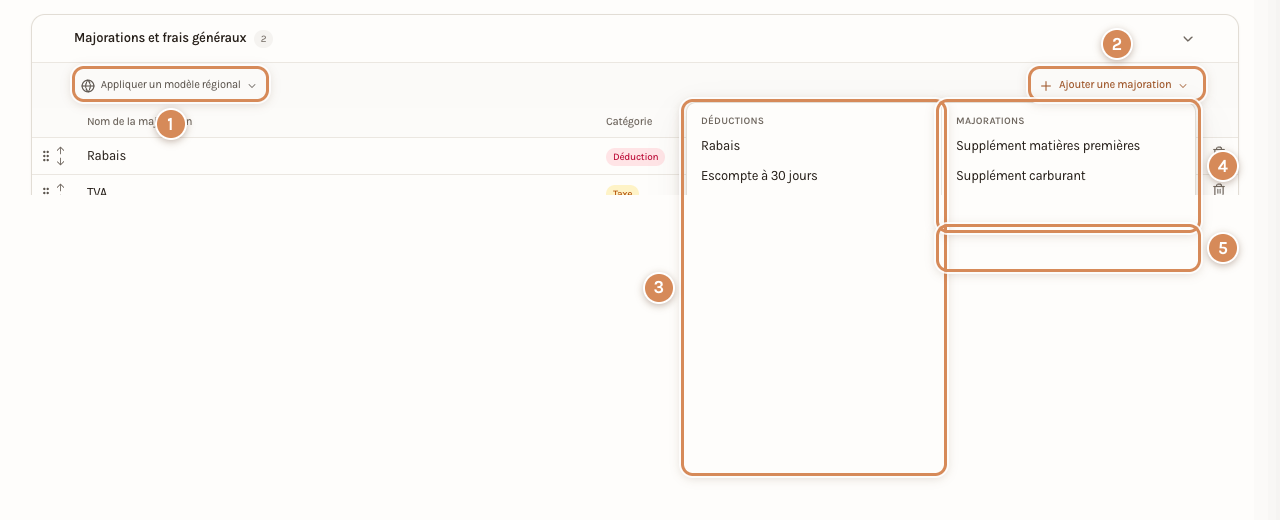
Task: Choose Rabais under the Déductions list
Action: (720, 145)
